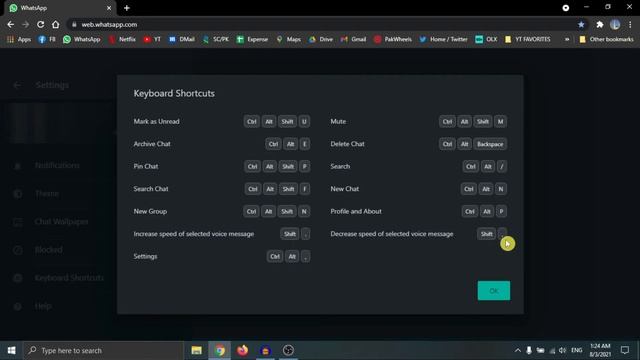Screen dimensions: 640x360
Task: Open the Chrome three-dot menu
Action: (630, 24)
